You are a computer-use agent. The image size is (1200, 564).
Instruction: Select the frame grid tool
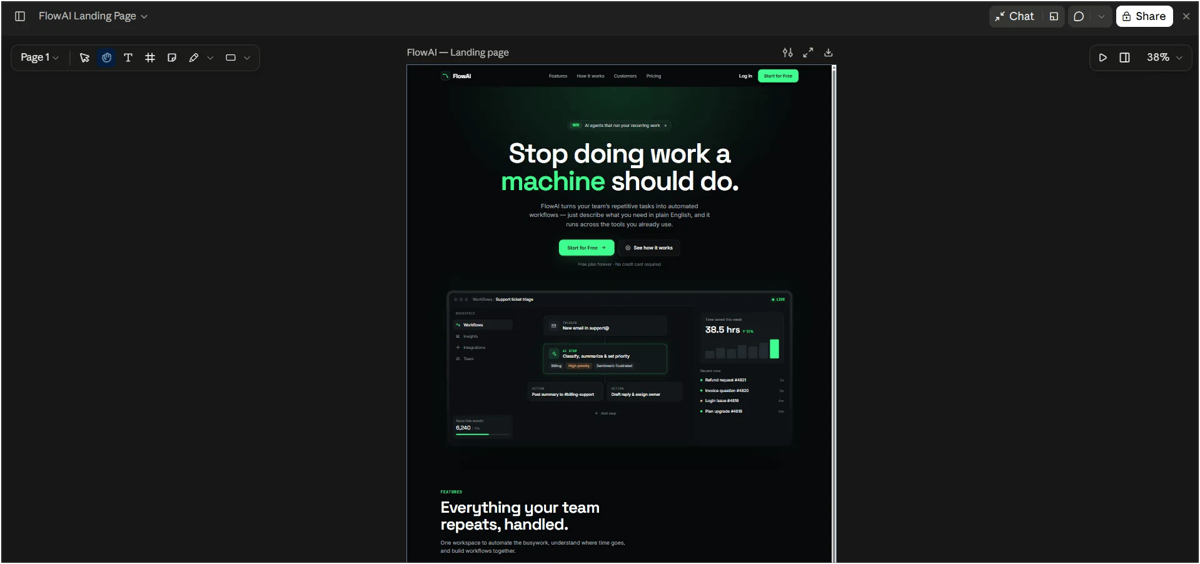pos(150,58)
